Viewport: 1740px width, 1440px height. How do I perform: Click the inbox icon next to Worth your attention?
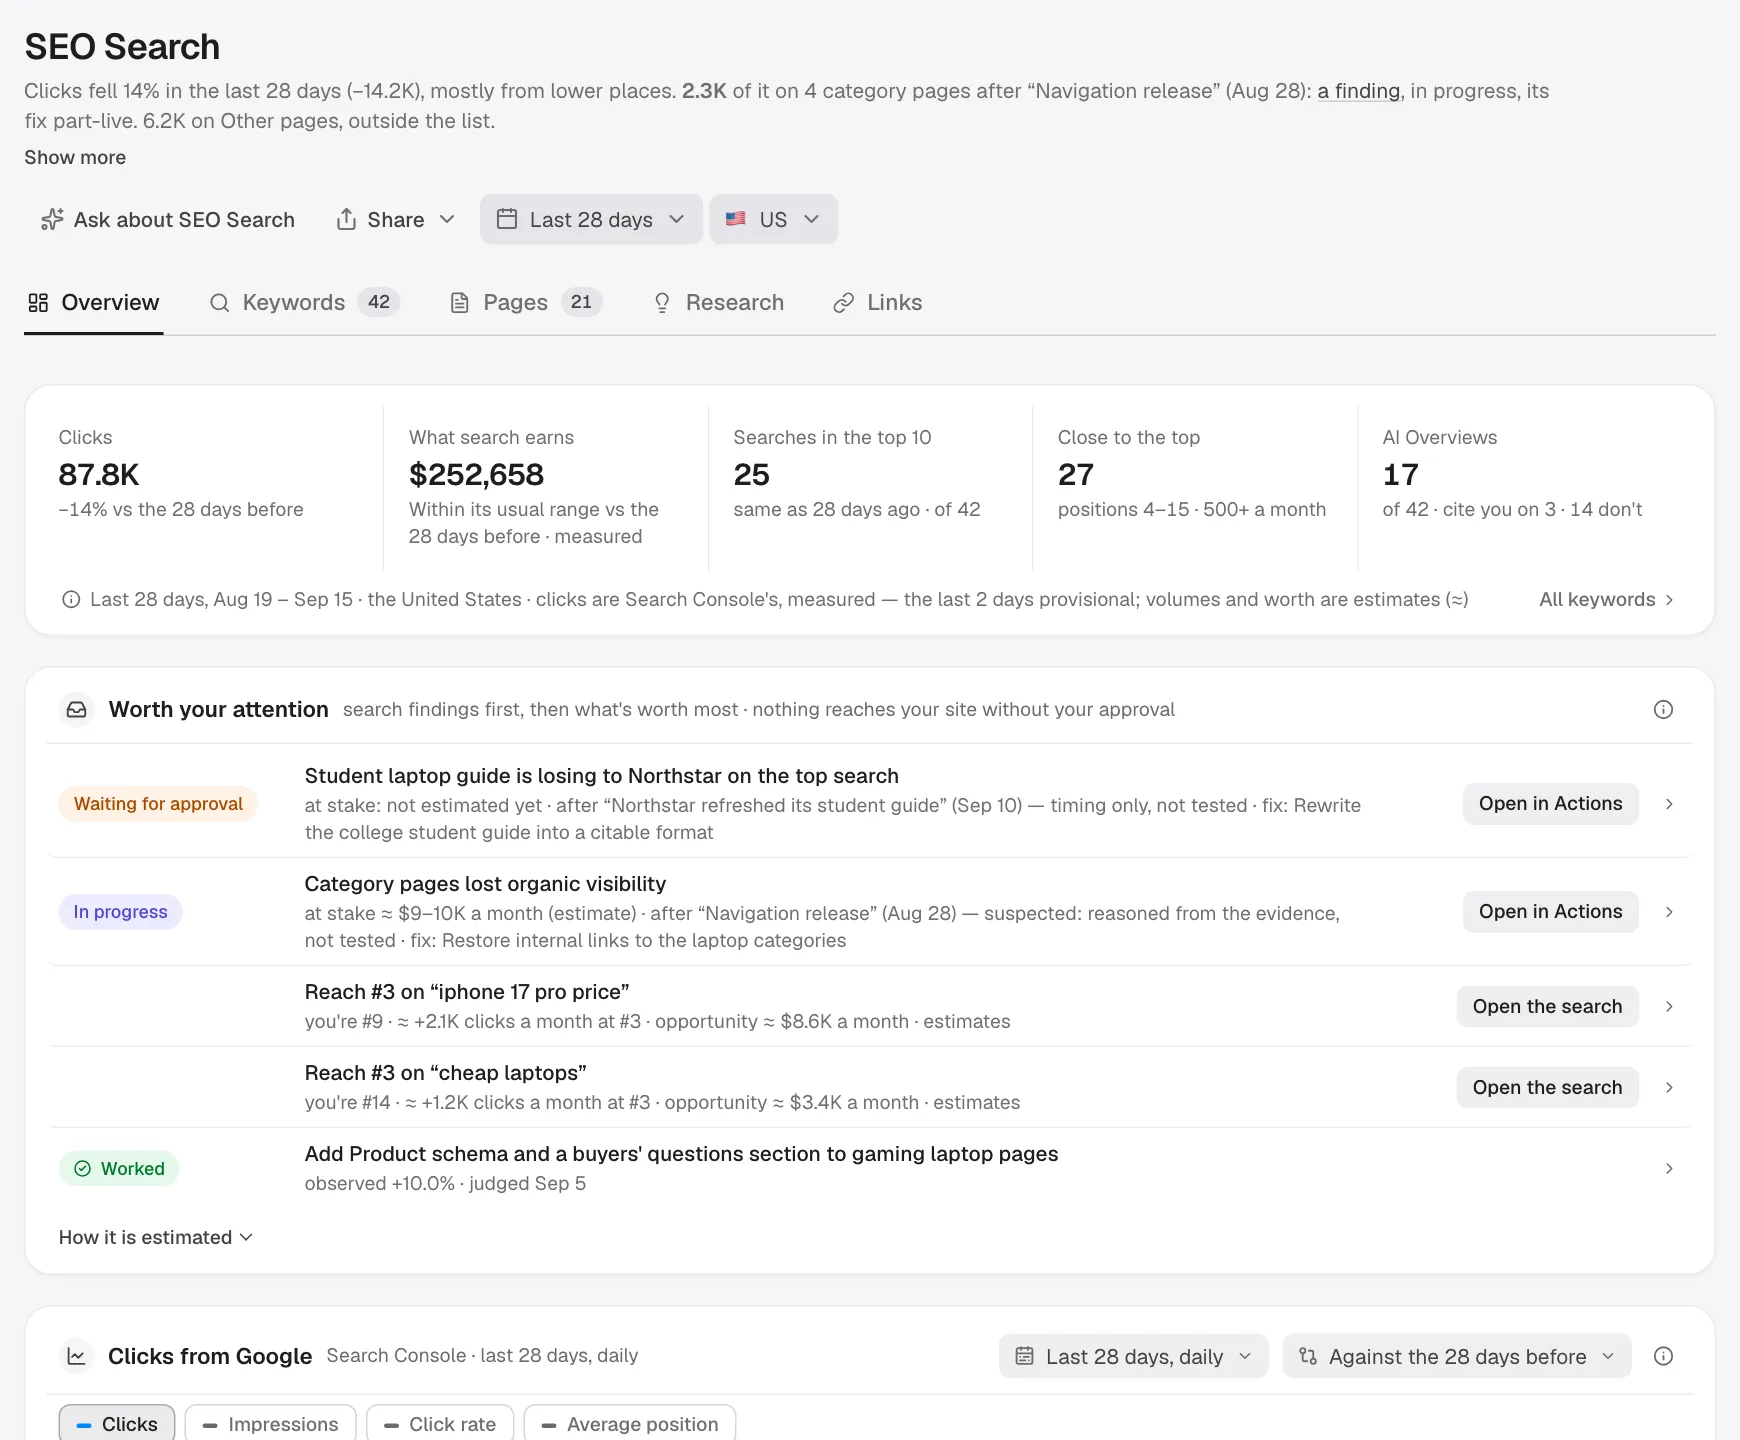point(77,709)
